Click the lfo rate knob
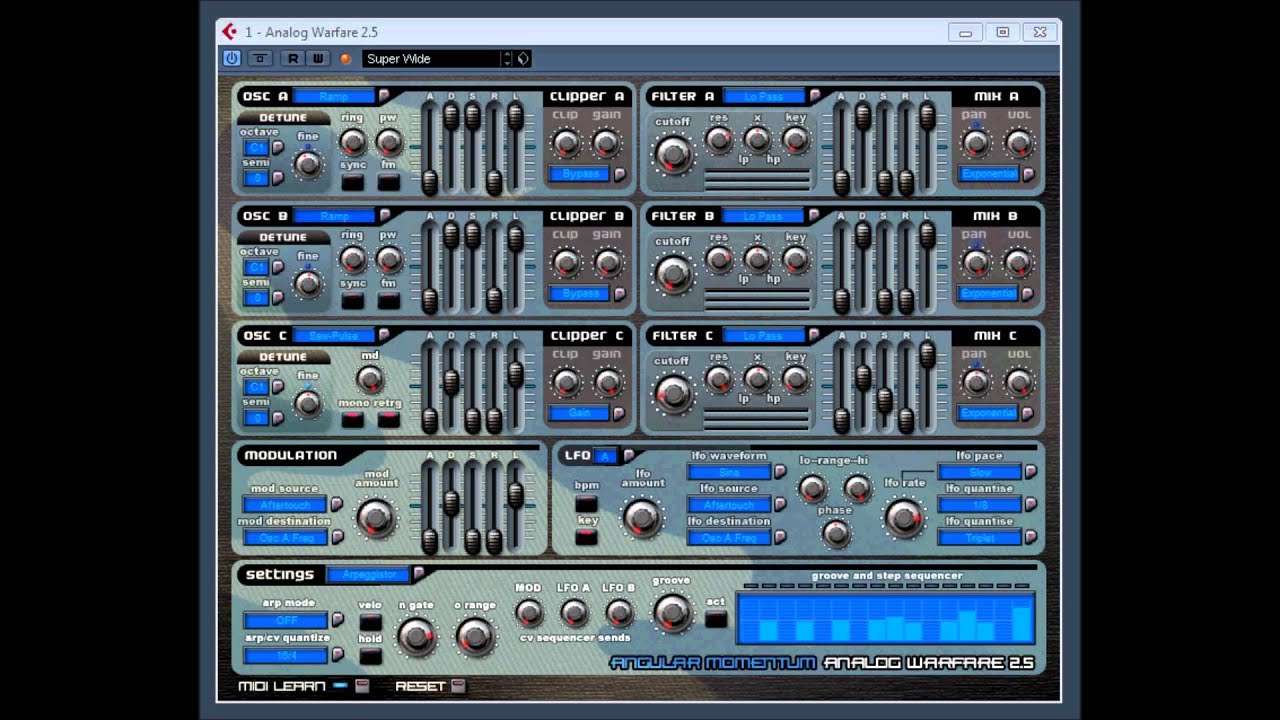Screen dimensions: 1280x720 (x=904, y=517)
